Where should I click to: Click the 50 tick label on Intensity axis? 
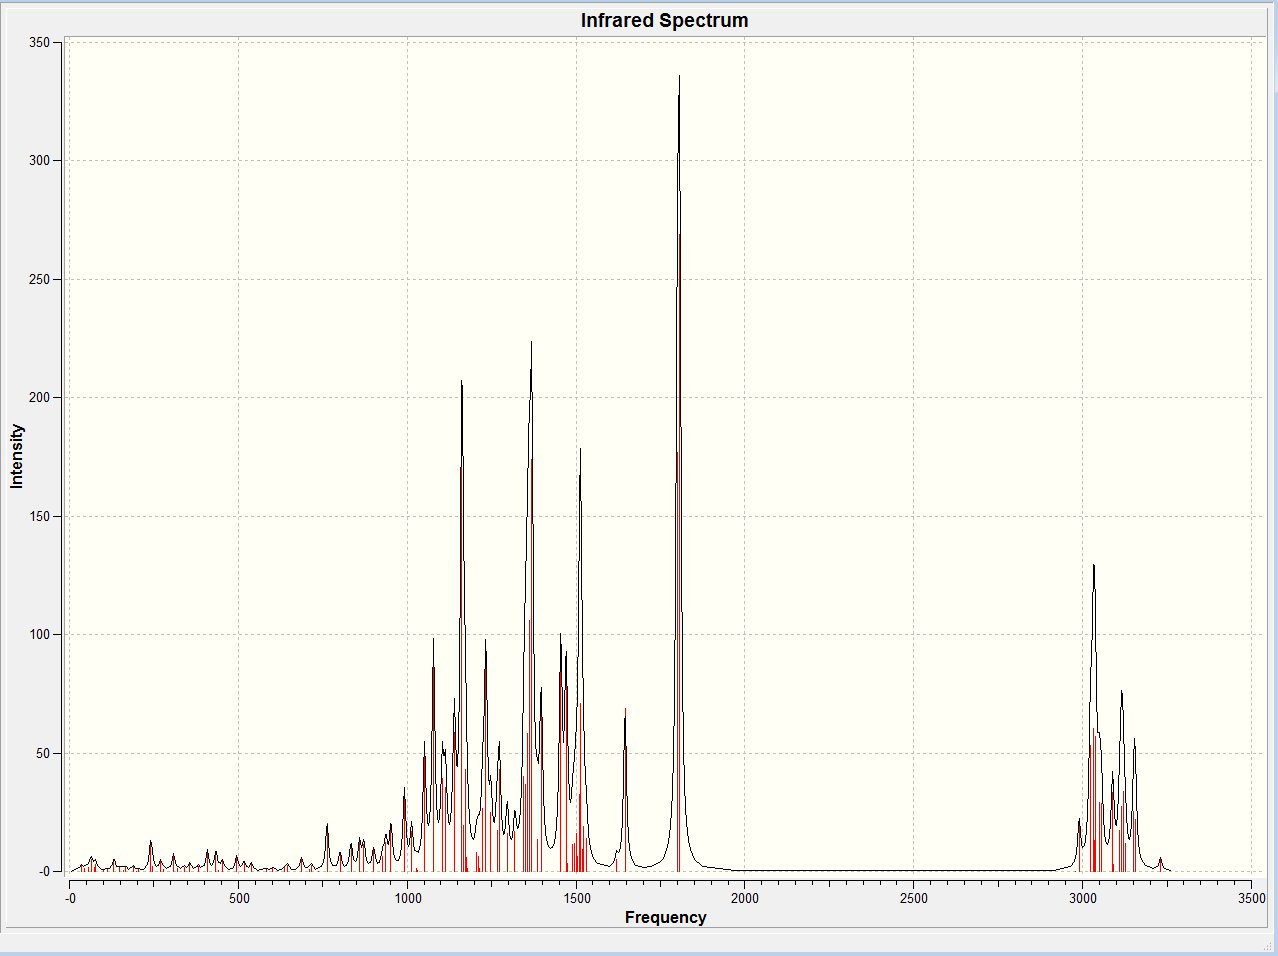pyautogui.click(x=43, y=753)
